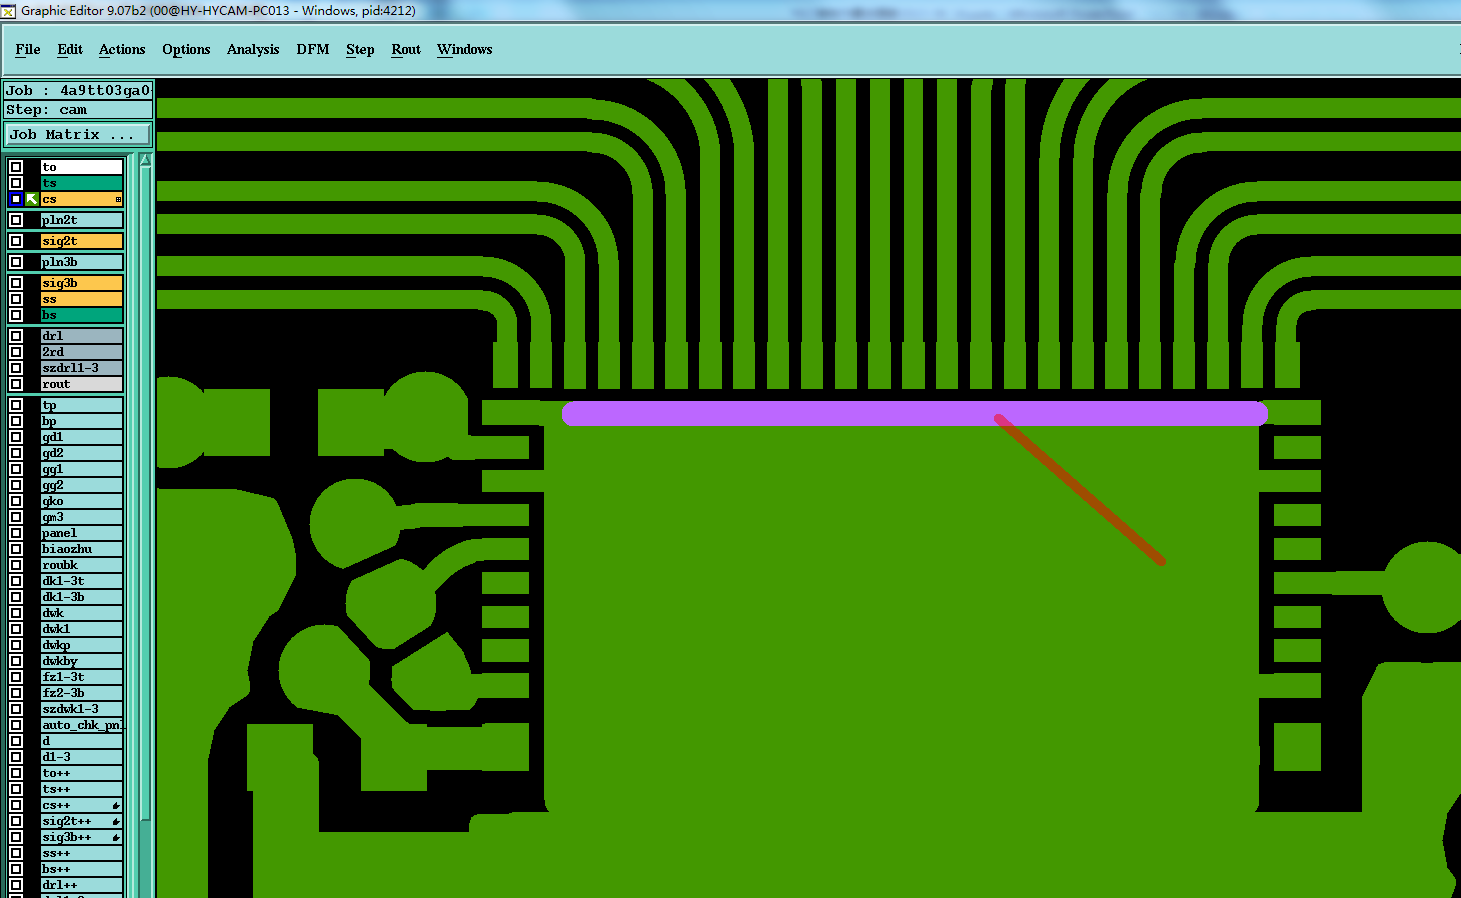Select the sig2t layer name

(x=81, y=241)
